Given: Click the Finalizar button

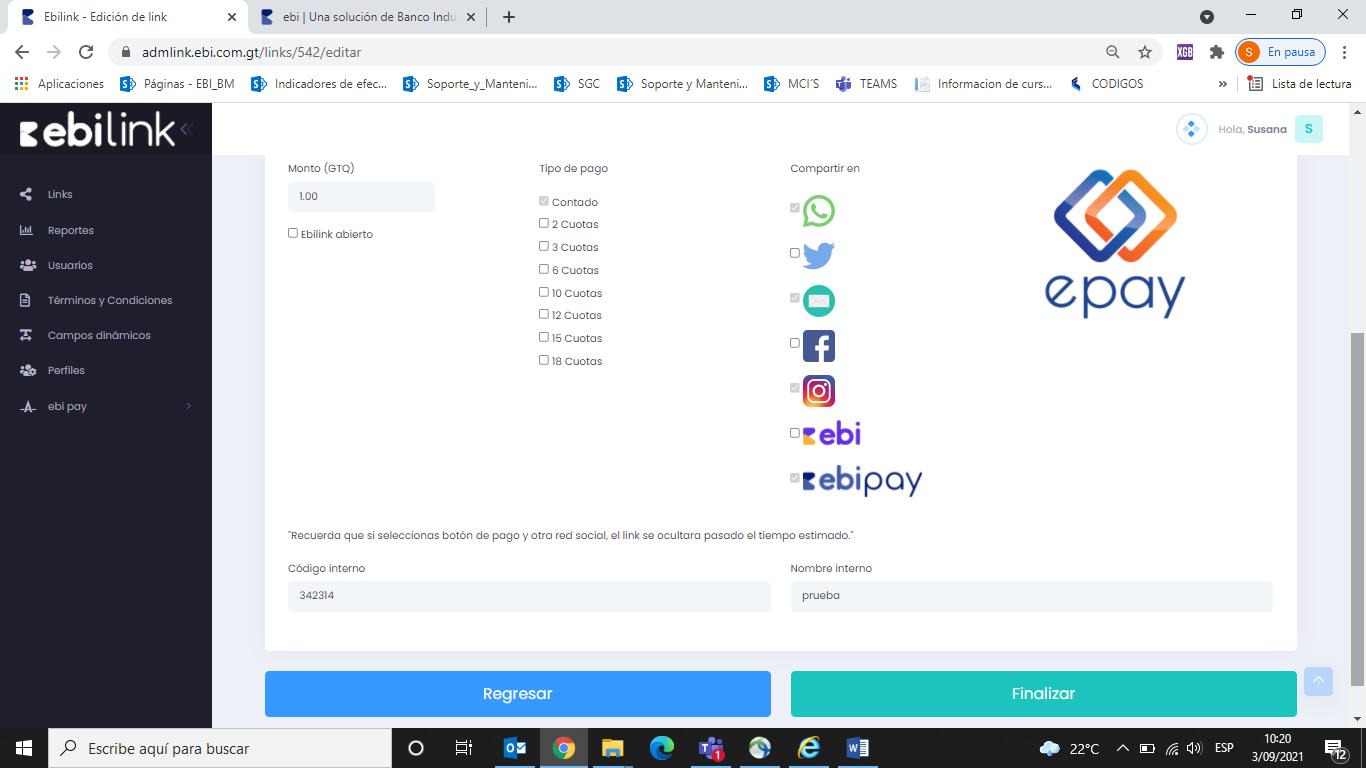Looking at the screenshot, I should click(1044, 694).
